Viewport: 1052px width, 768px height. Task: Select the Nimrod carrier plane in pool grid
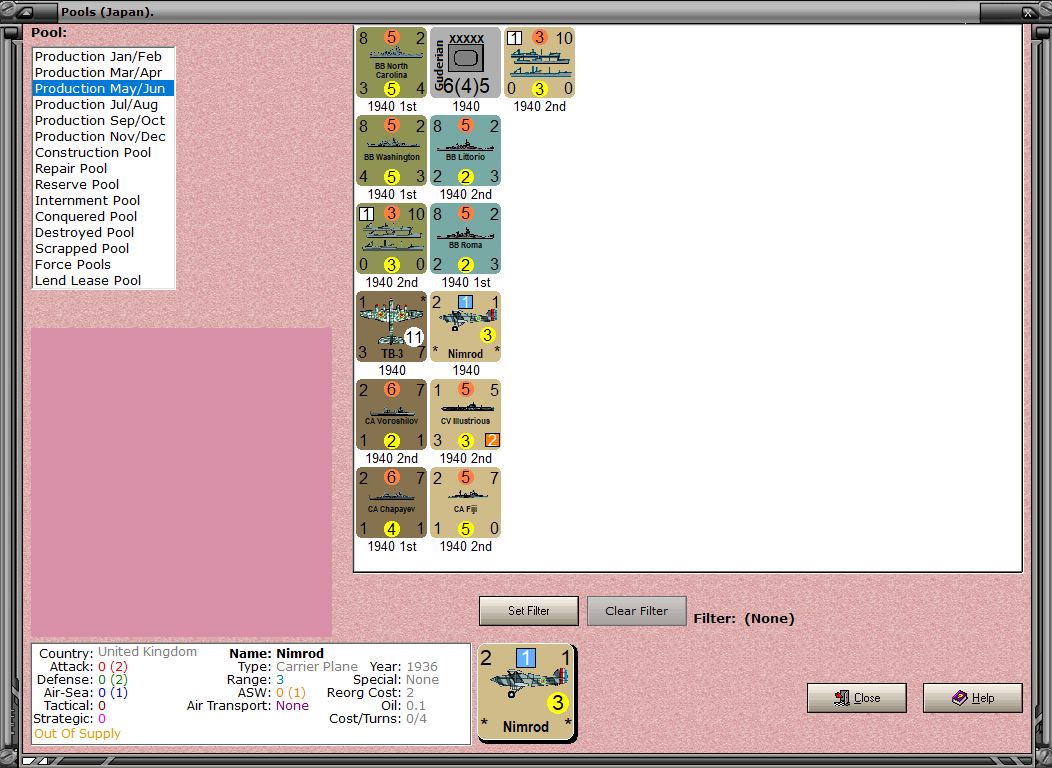(x=466, y=327)
